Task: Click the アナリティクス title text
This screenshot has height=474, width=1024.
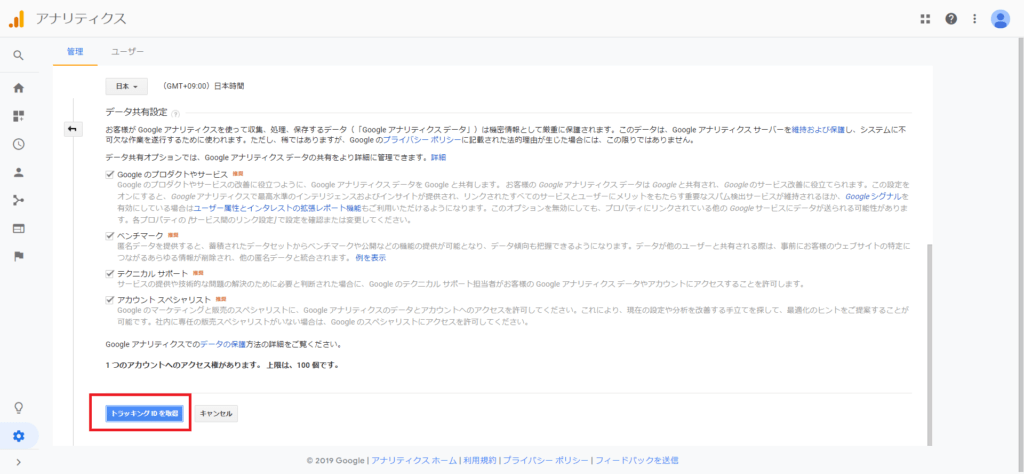Action: click(81, 19)
